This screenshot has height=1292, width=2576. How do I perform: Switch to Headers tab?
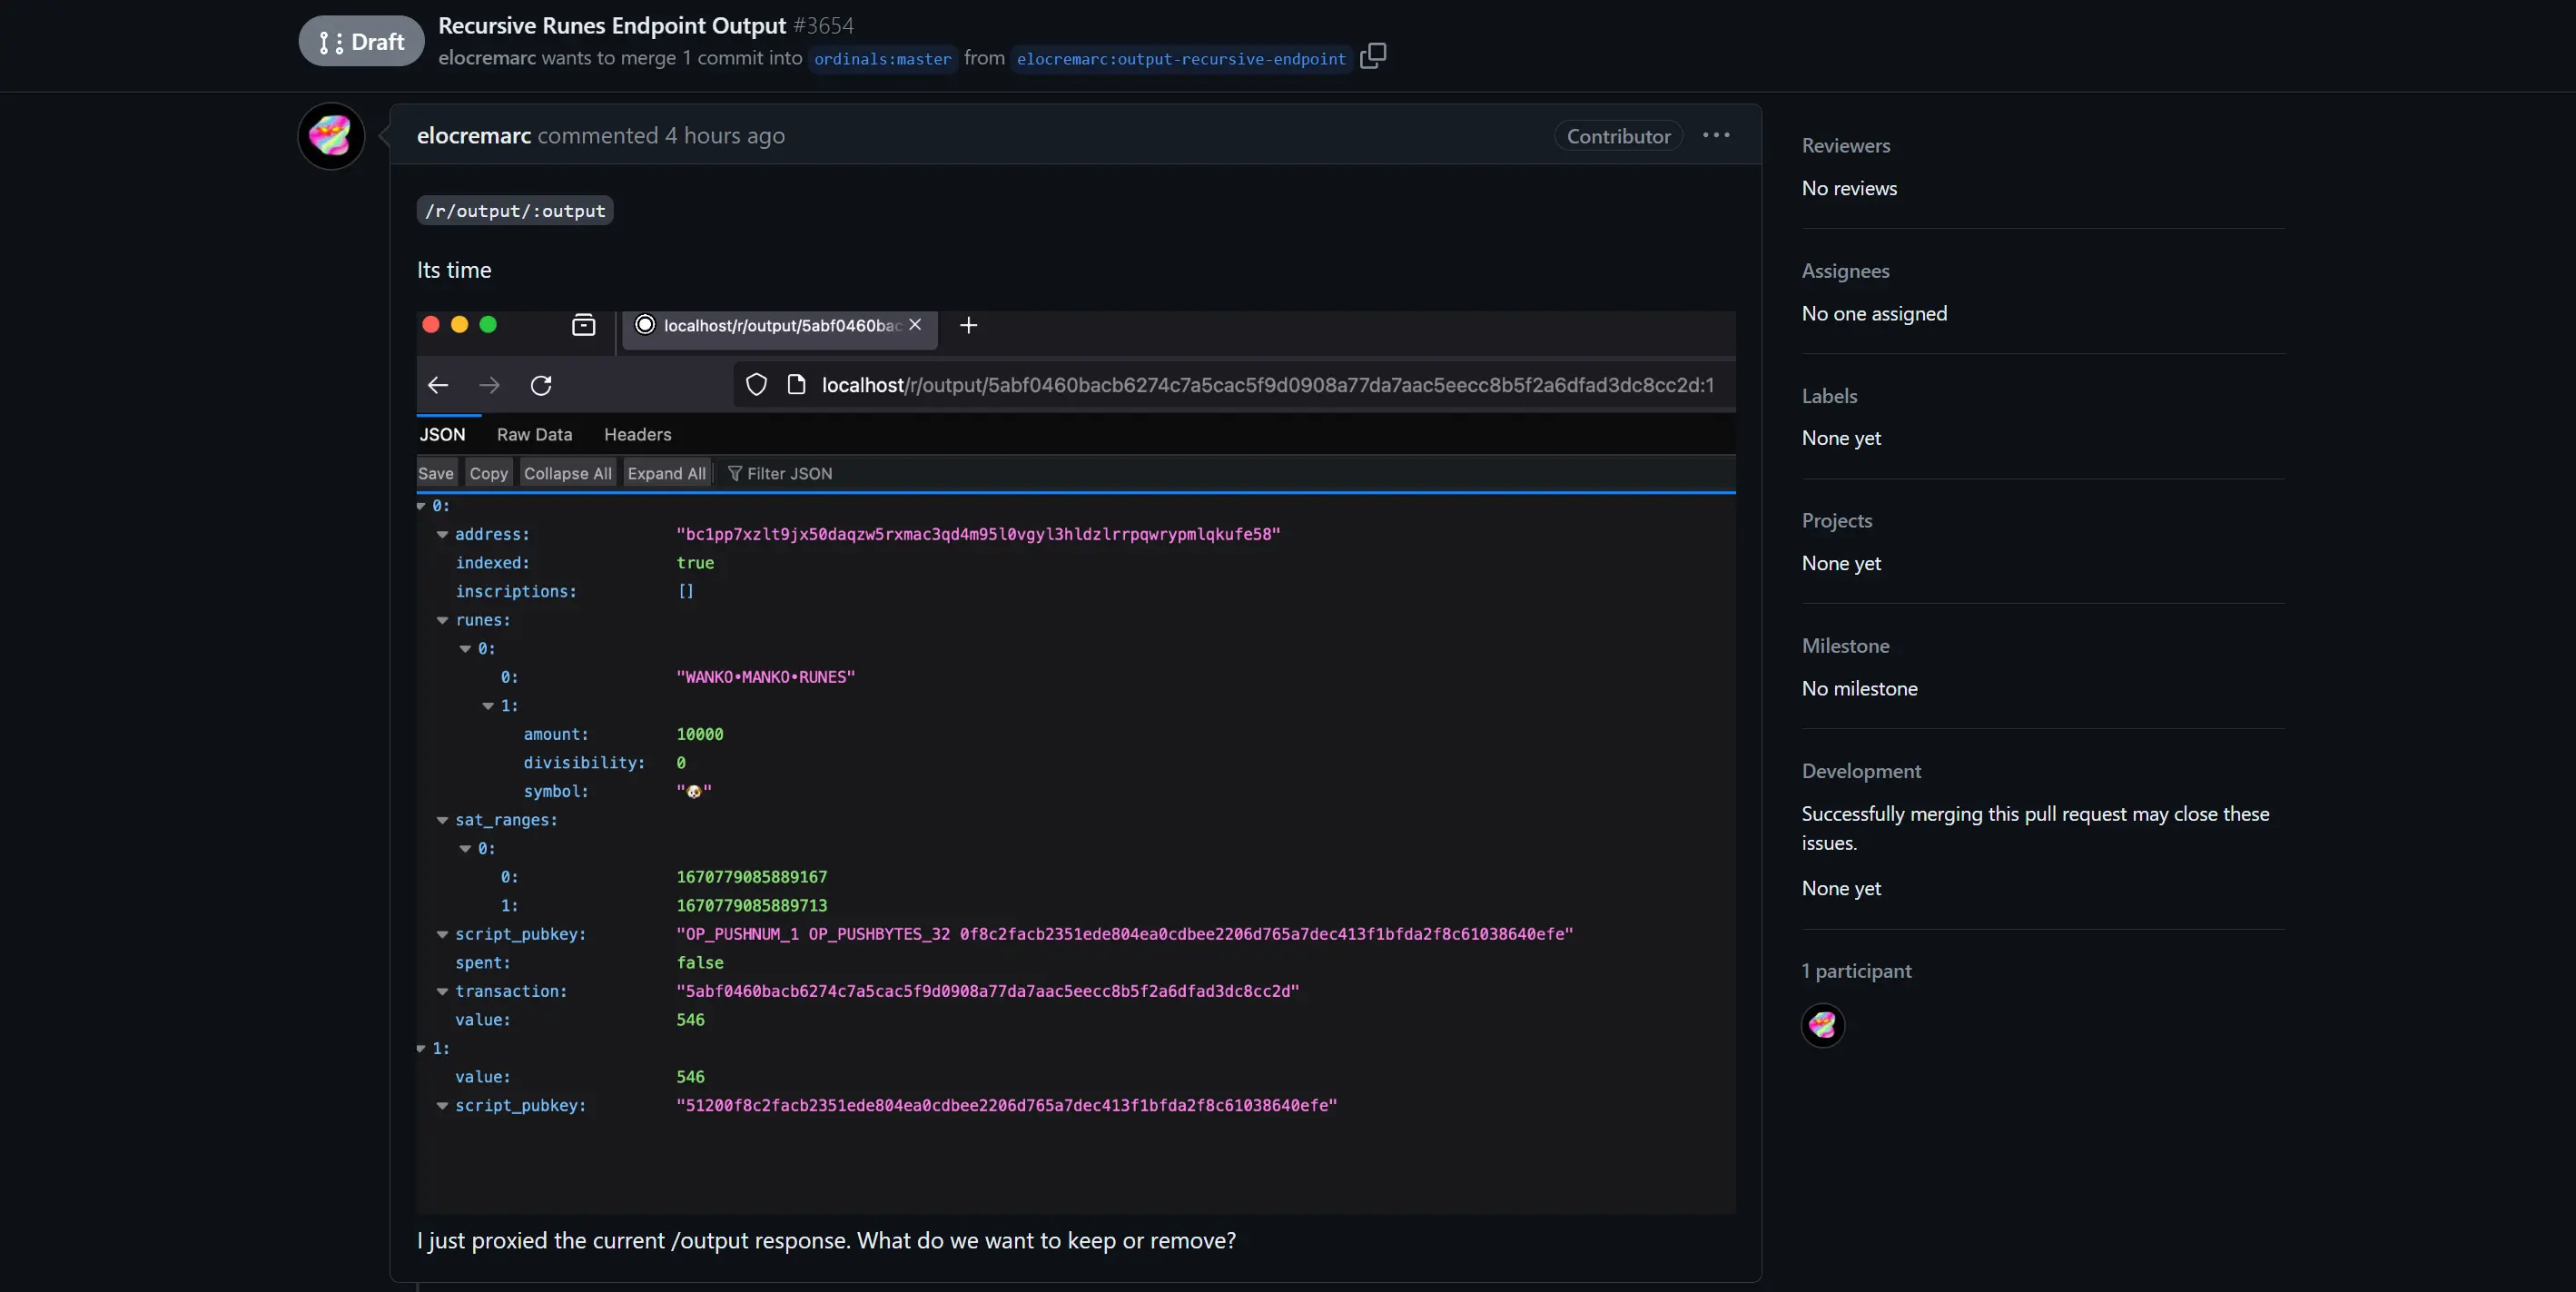point(637,435)
